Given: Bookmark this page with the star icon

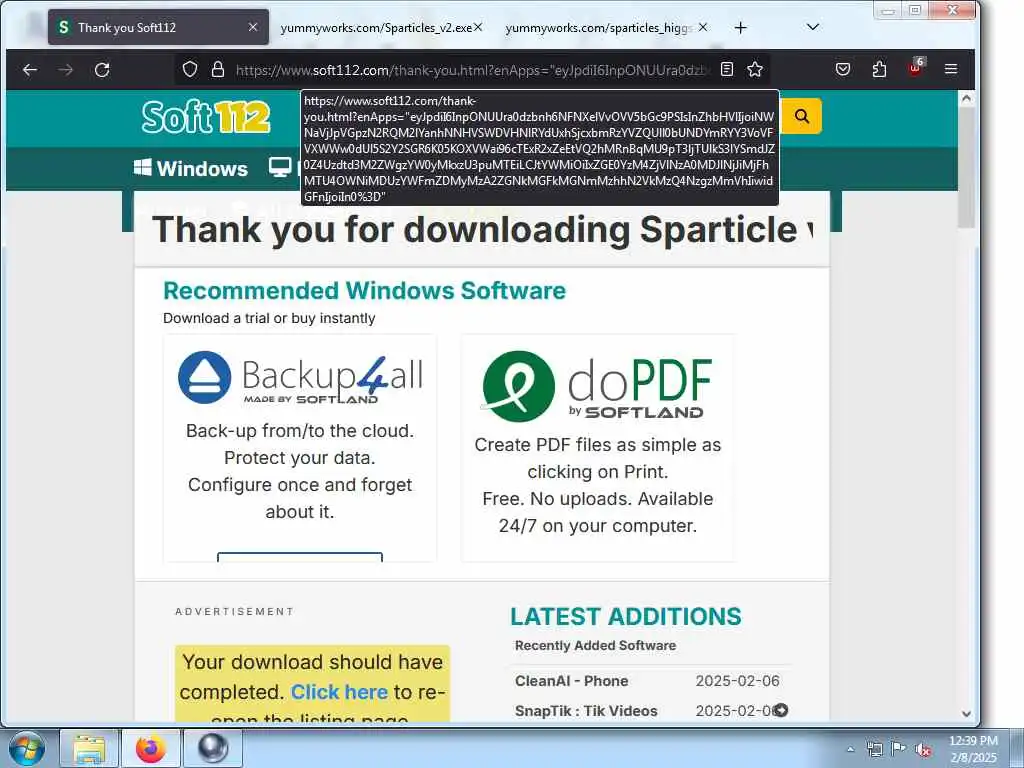Looking at the screenshot, I should point(755,69).
